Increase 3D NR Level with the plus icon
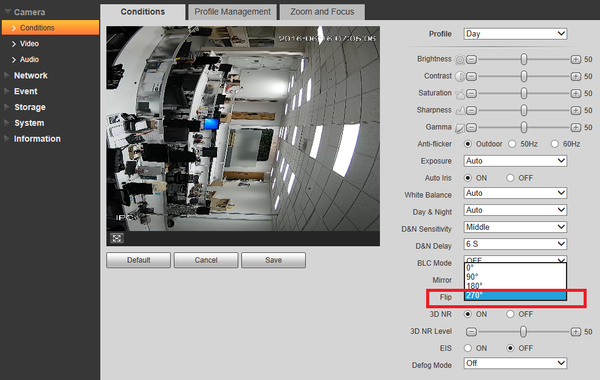Image resolution: width=600 pixels, height=380 pixels. (576, 331)
